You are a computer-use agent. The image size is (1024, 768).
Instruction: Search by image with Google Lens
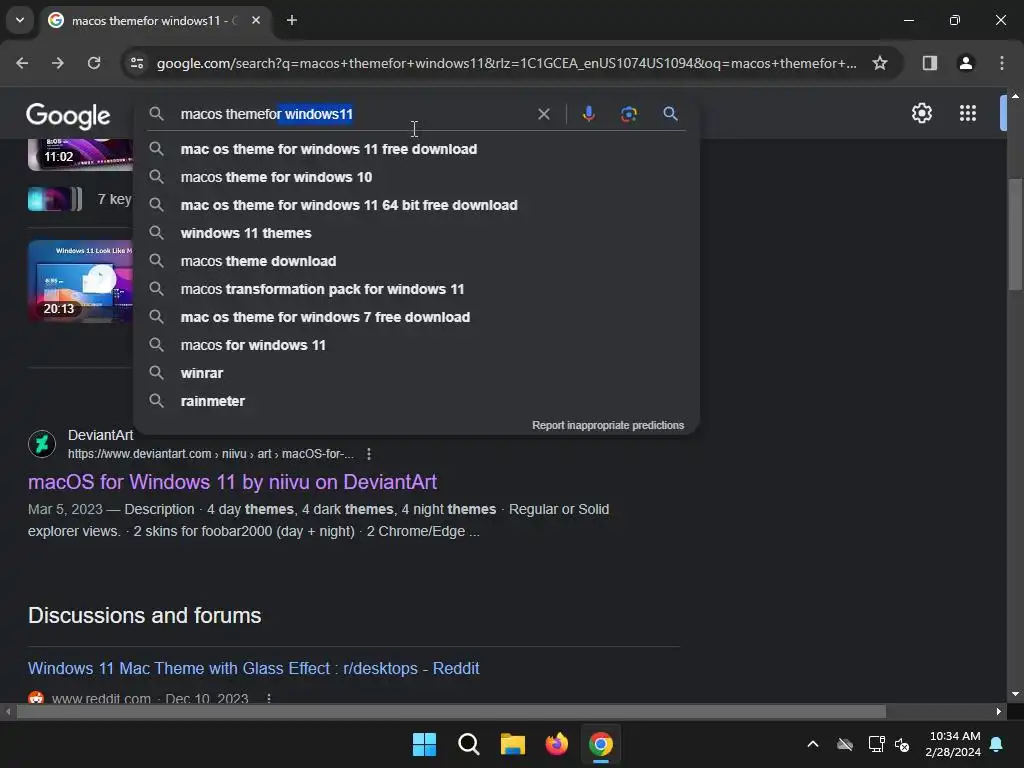[x=628, y=114]
